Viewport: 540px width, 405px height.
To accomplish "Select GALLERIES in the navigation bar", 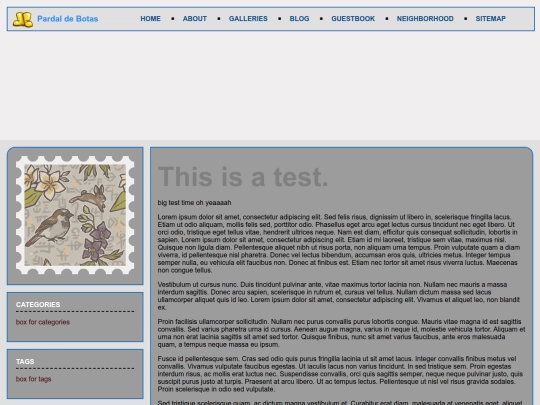I will coord(248,19).
